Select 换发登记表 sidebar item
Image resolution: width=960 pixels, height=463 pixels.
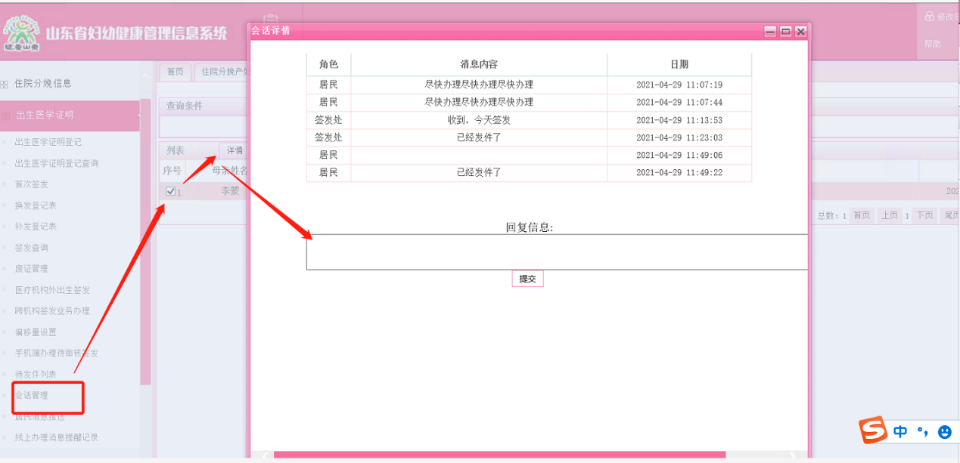coord(36,205)
